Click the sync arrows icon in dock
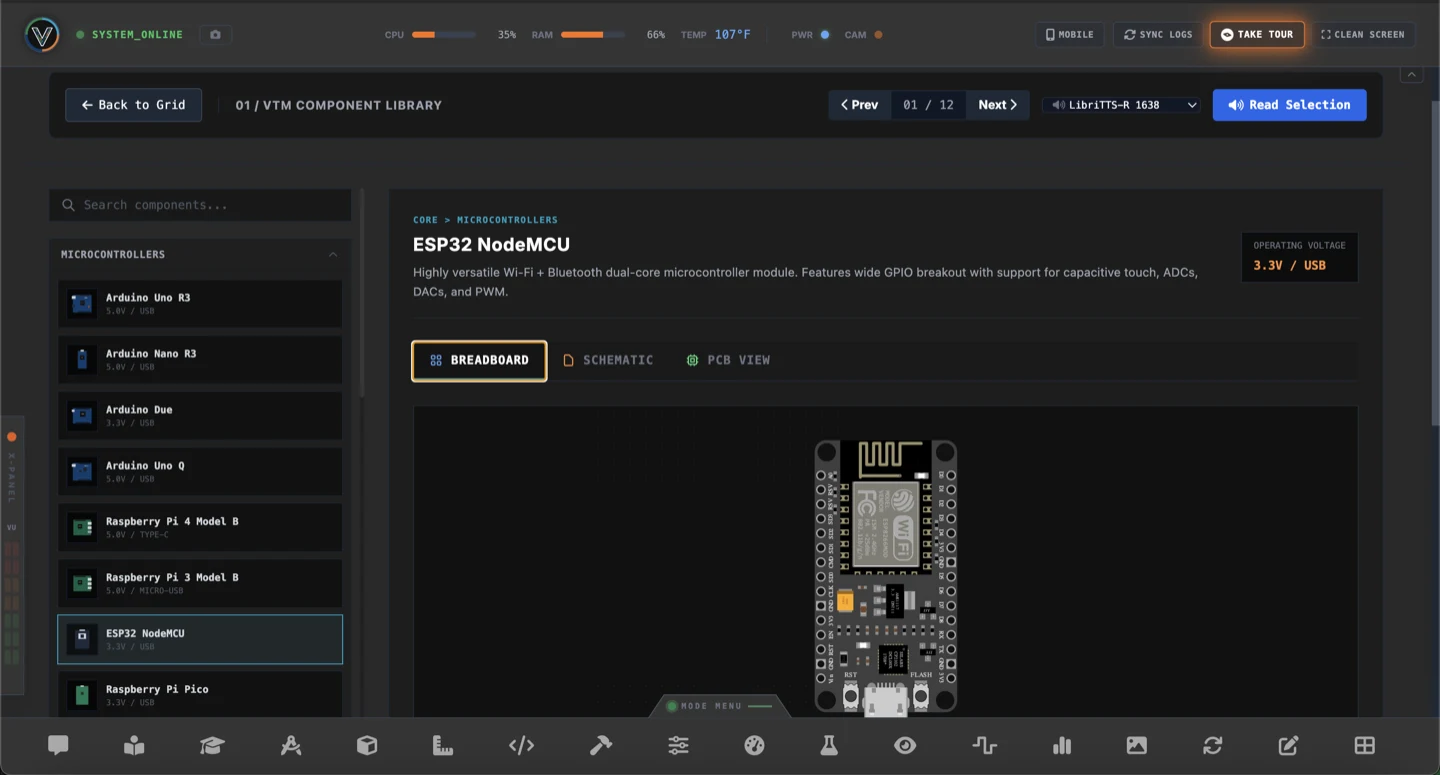This screenshot has height=775, width=1440. pyautogui.click(x=1213, y=745)
